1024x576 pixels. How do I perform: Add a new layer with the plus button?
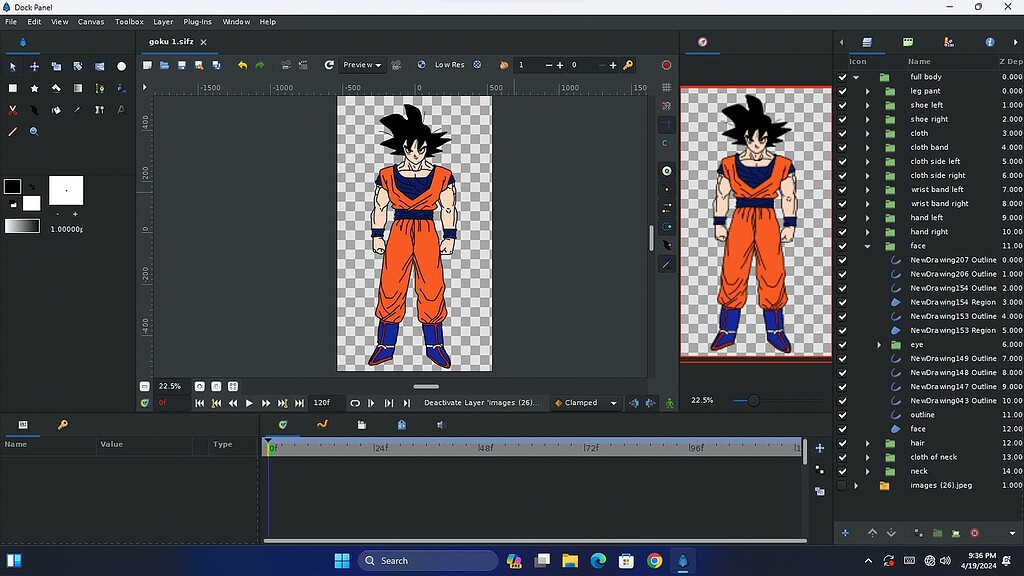[845, 533]
